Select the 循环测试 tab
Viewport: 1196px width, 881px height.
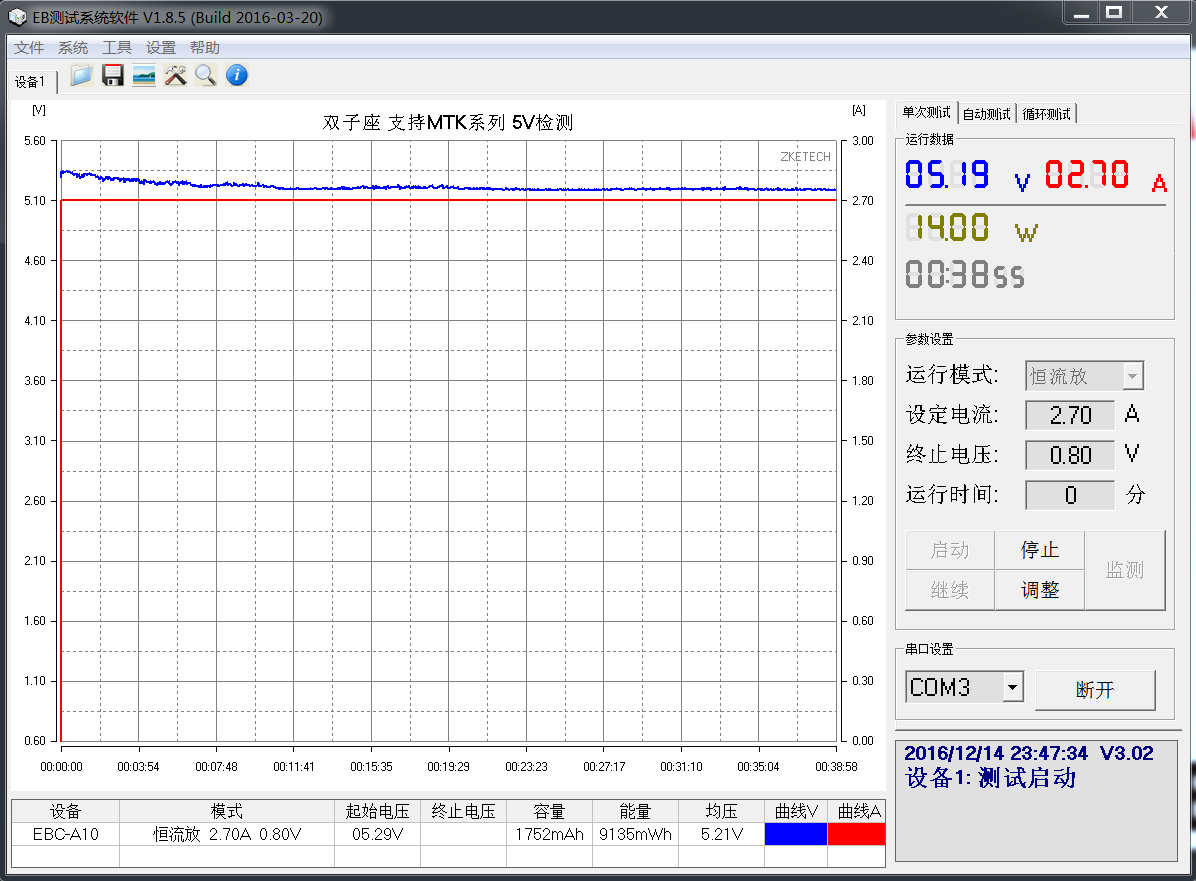(1047, 112)
